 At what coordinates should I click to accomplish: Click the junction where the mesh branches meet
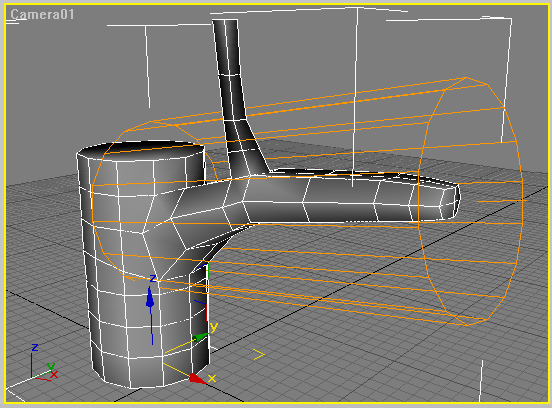[x=243, y=190]
